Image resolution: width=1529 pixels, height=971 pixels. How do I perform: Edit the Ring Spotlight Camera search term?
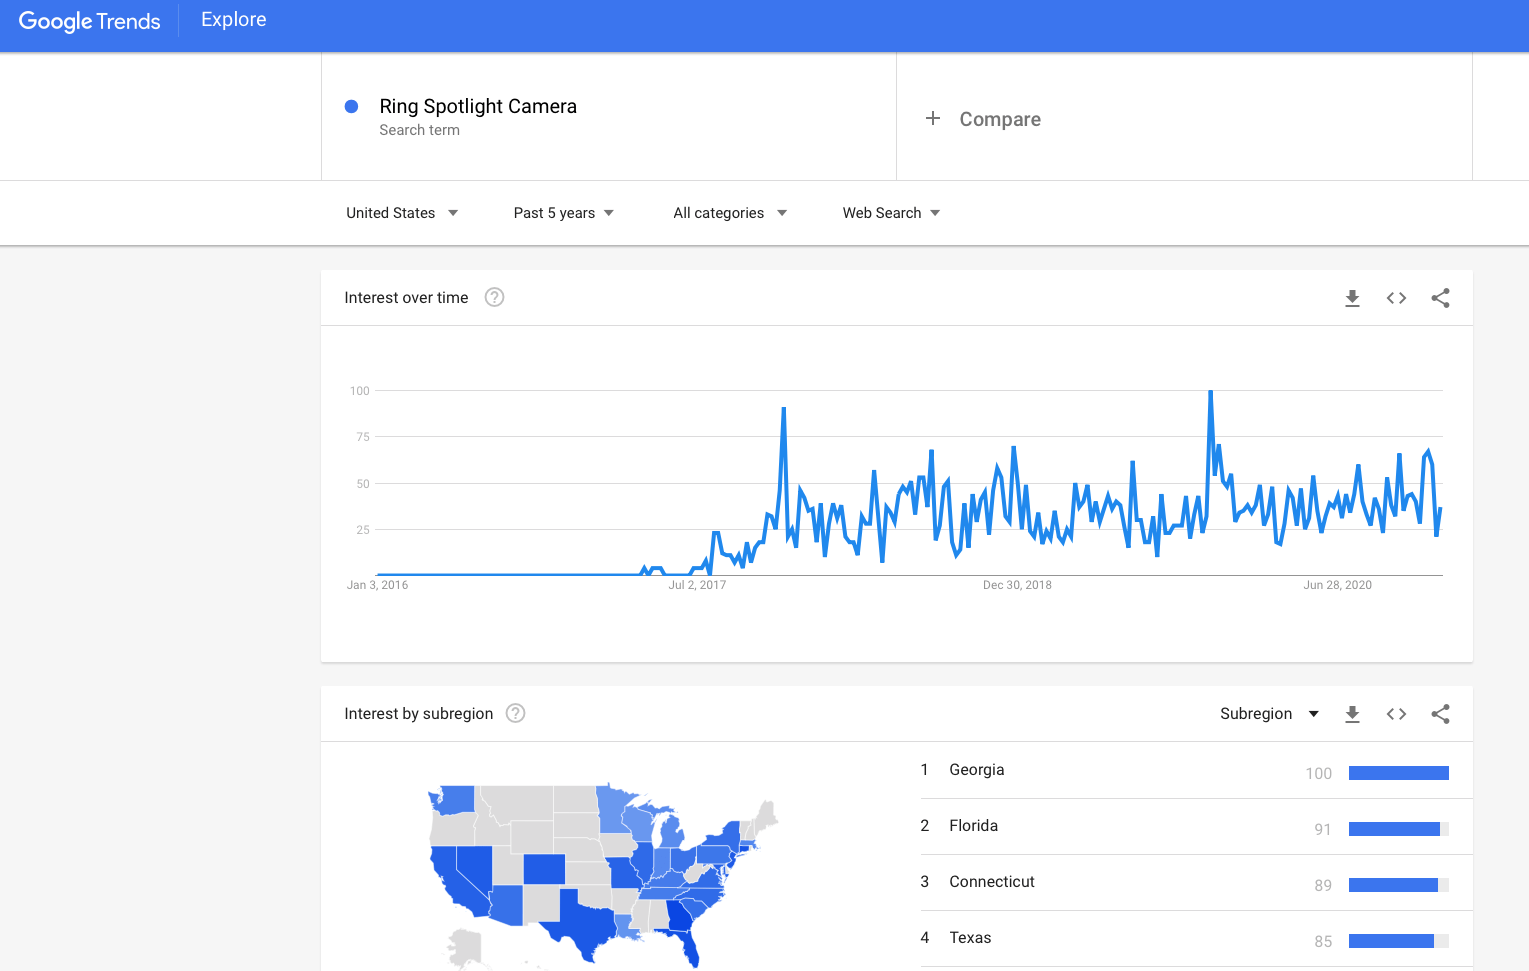[478, 106]
